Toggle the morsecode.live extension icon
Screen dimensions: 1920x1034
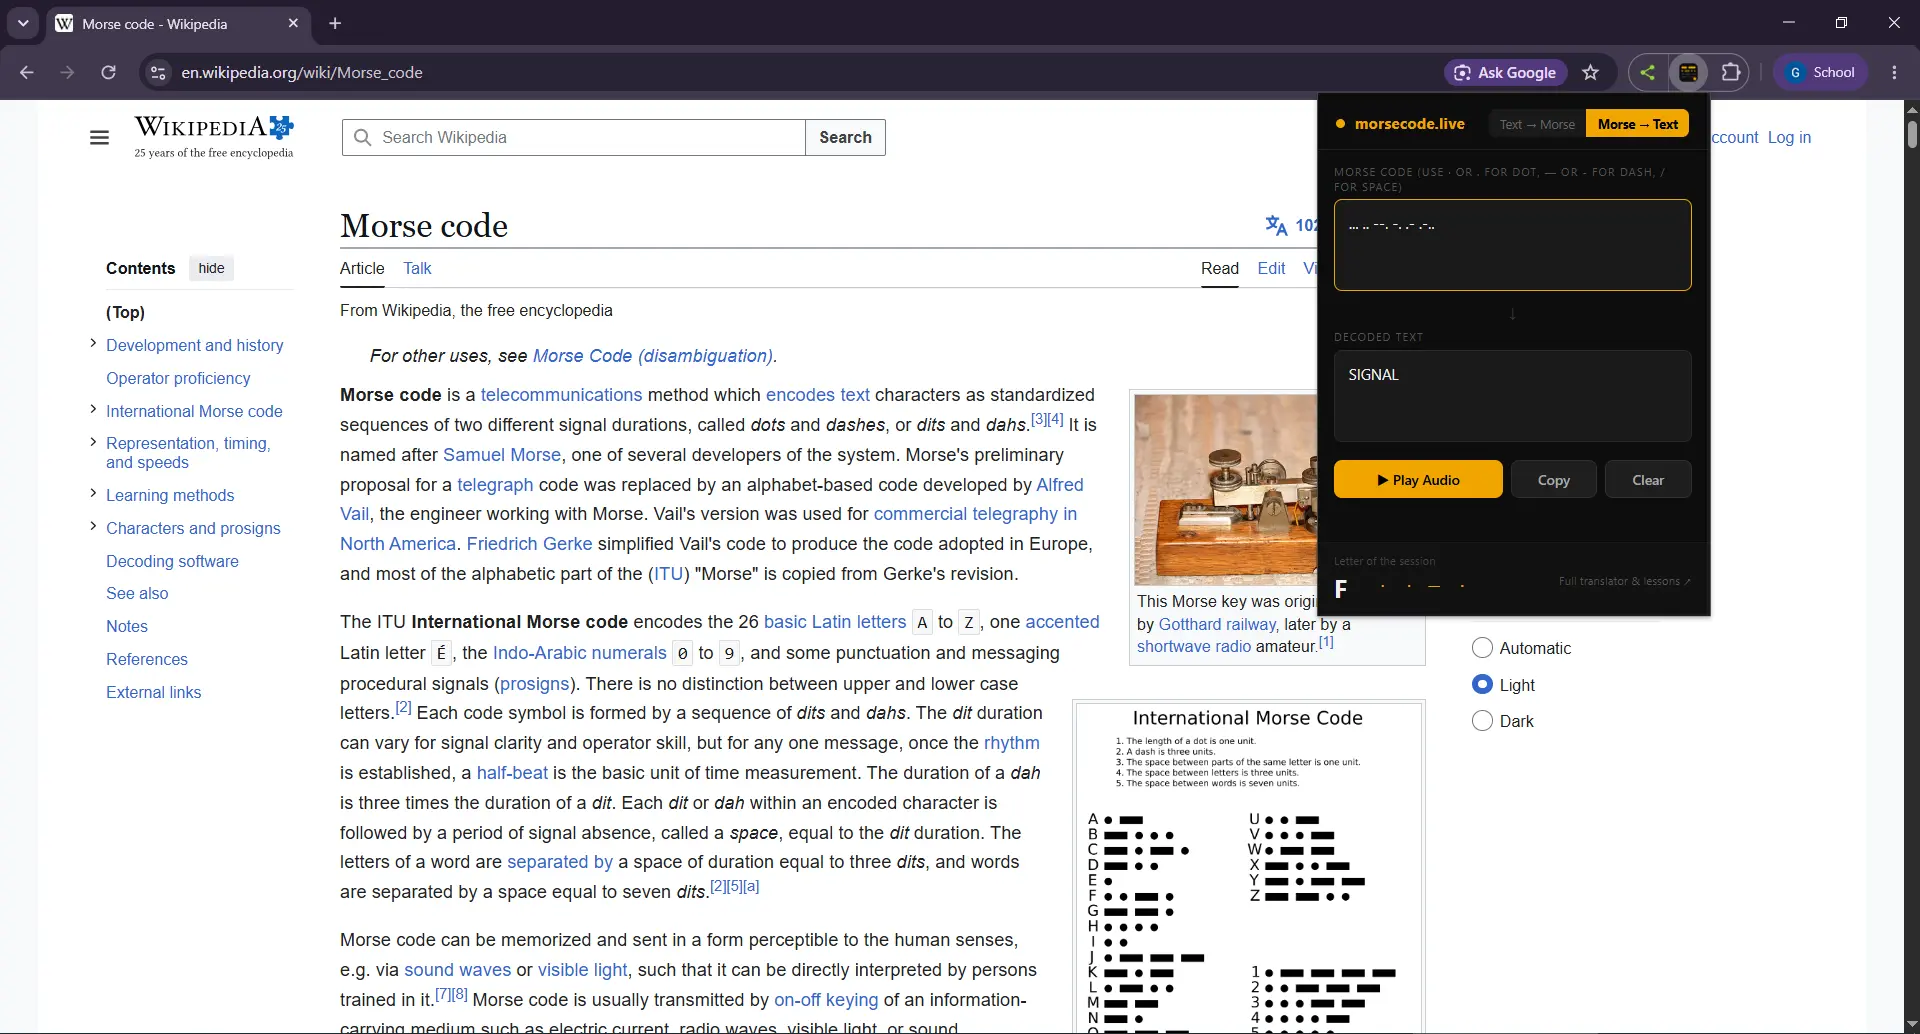coord(1689,72)
